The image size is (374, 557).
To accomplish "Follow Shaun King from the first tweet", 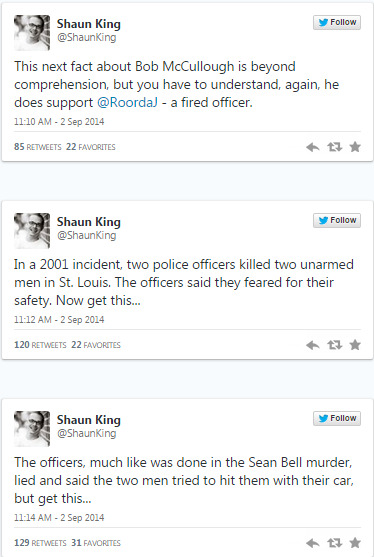I will (337, 22).
